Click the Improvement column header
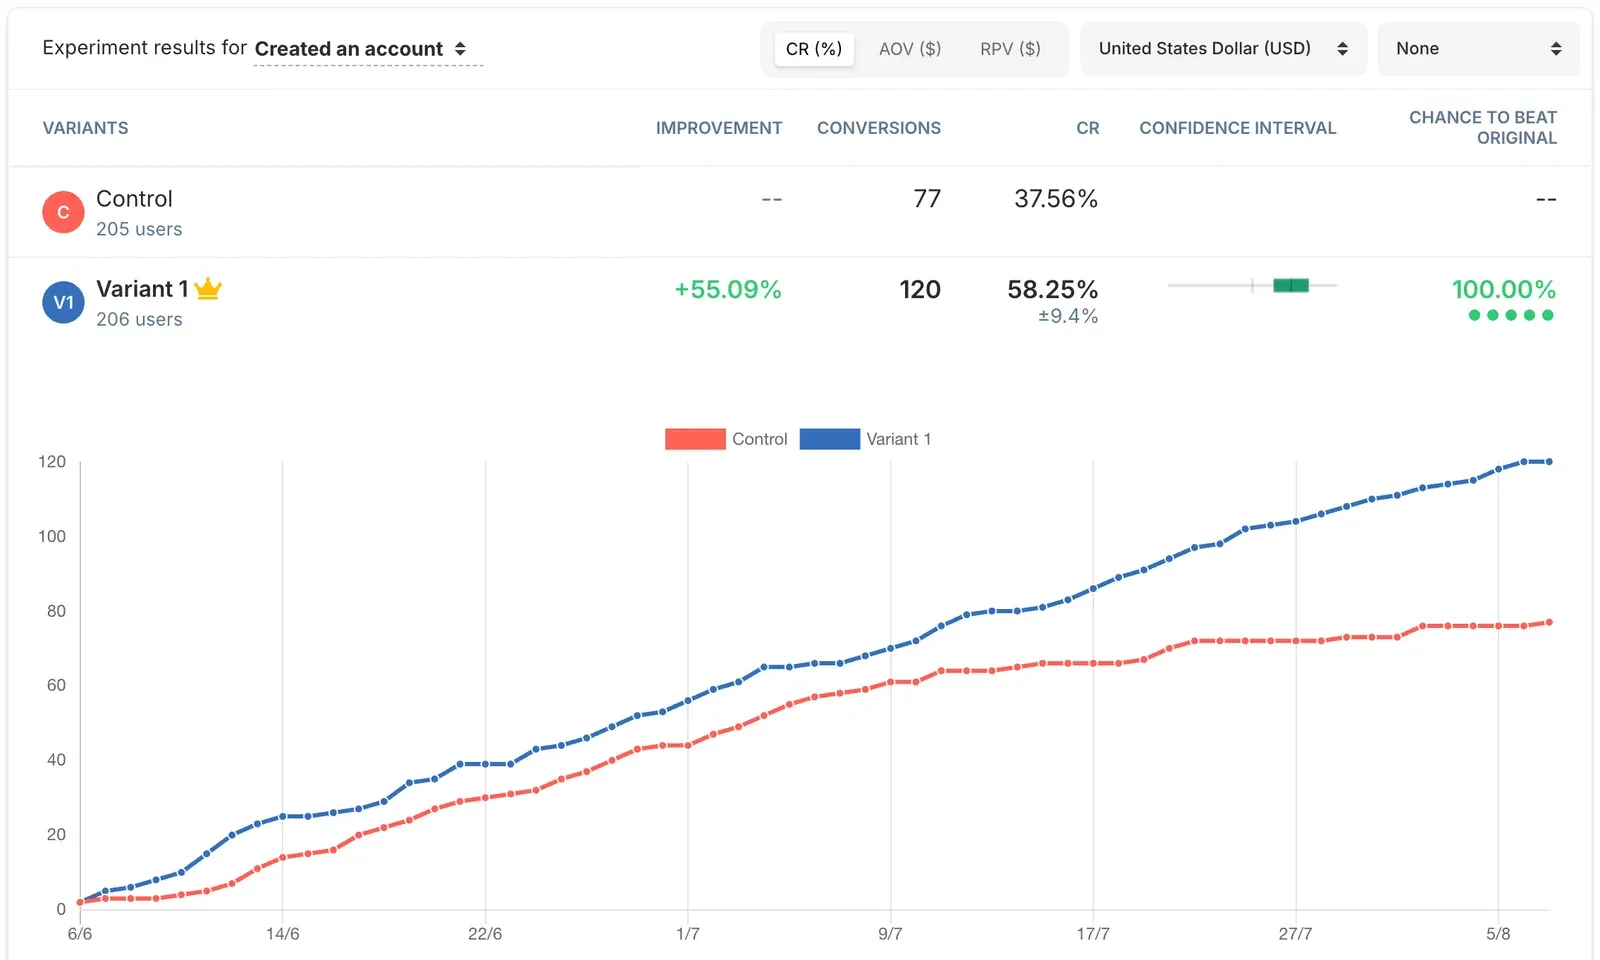This screenshot has width=1600, height=960. (719, 128)
